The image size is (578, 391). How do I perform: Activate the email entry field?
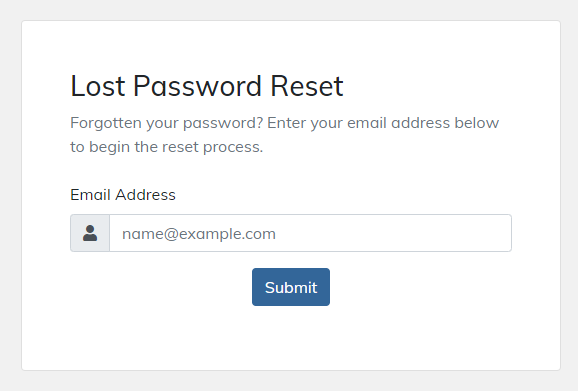click(310, 233)
